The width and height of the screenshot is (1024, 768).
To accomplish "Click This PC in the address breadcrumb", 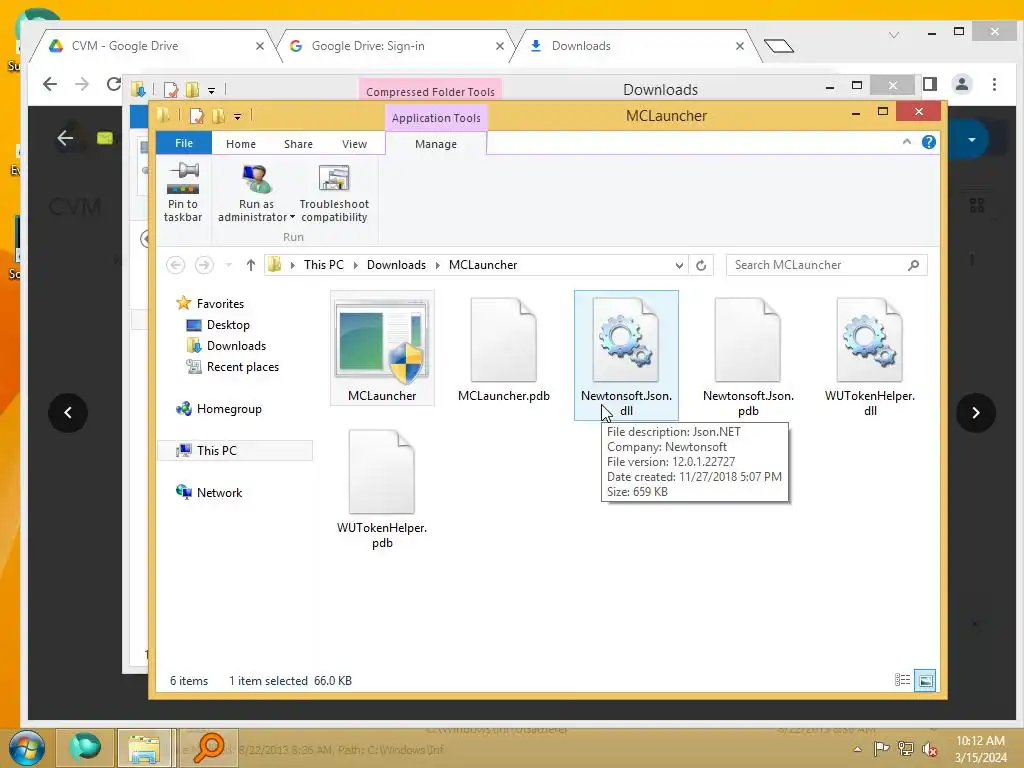I will 323,264.
